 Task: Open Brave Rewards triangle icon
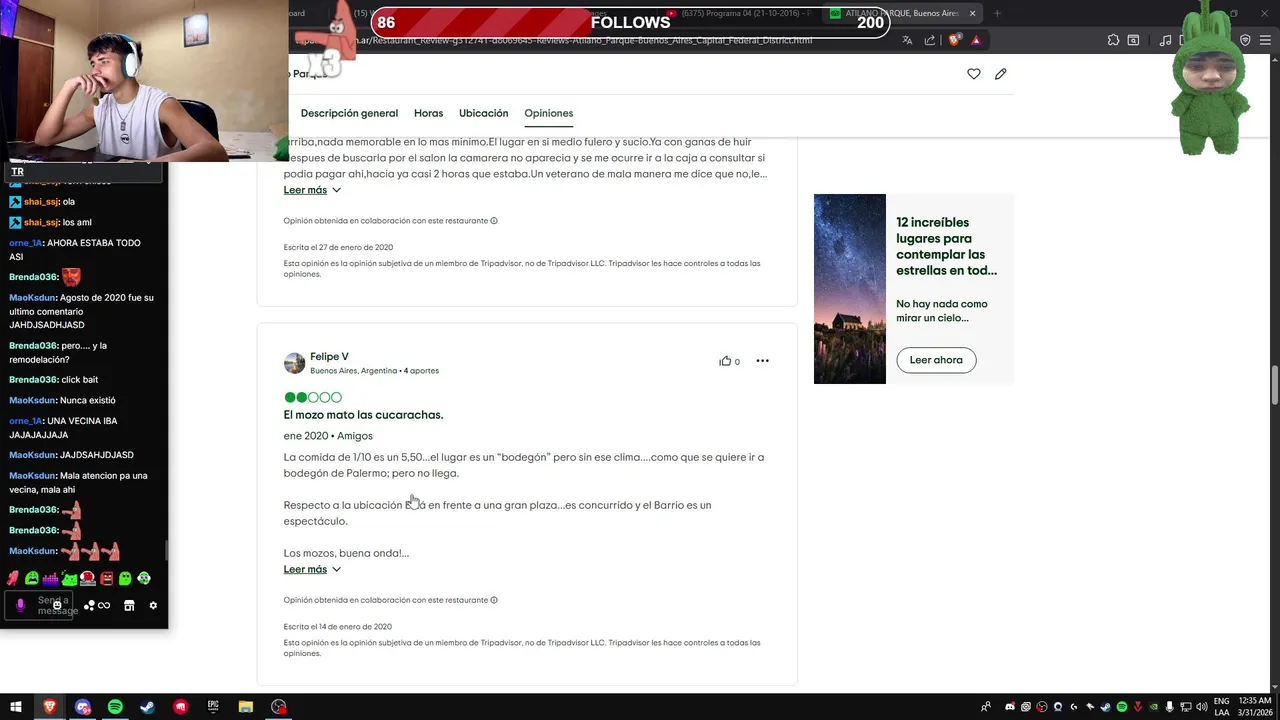tap(975, 40)
